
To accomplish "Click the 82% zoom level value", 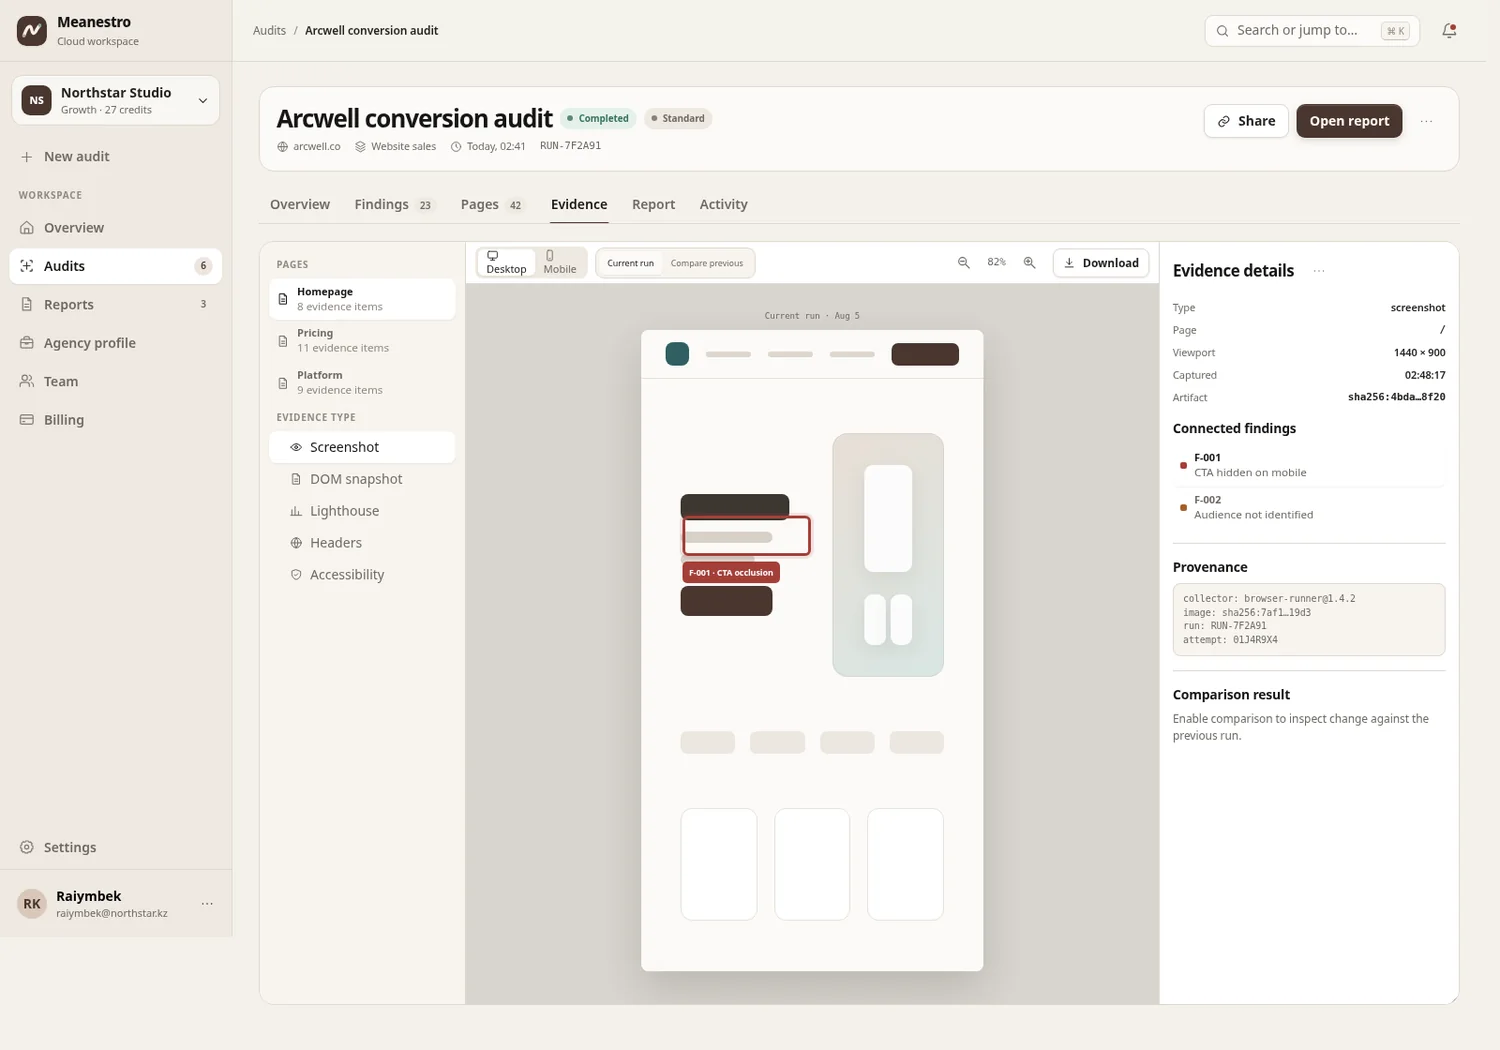I will click(996, 262).
